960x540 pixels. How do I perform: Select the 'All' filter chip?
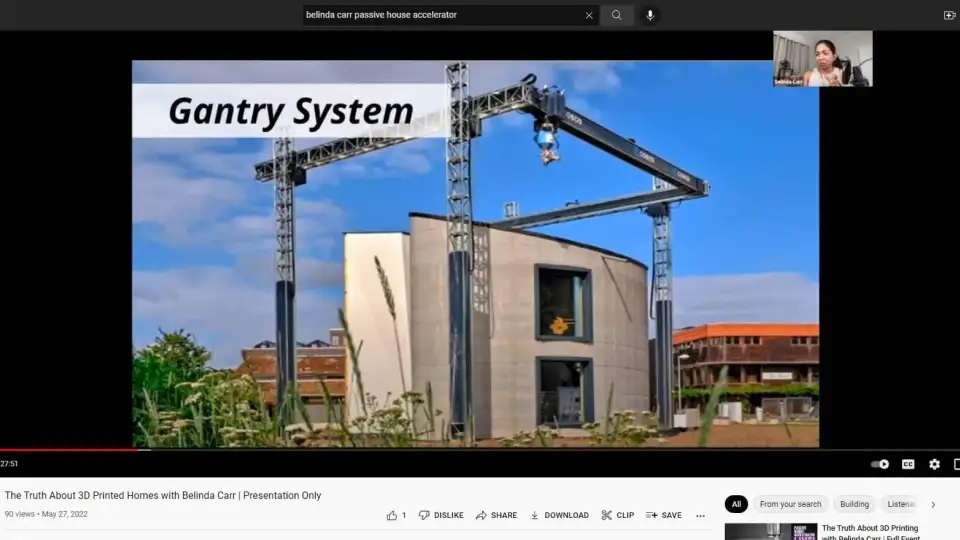click(x=736, y=504)
